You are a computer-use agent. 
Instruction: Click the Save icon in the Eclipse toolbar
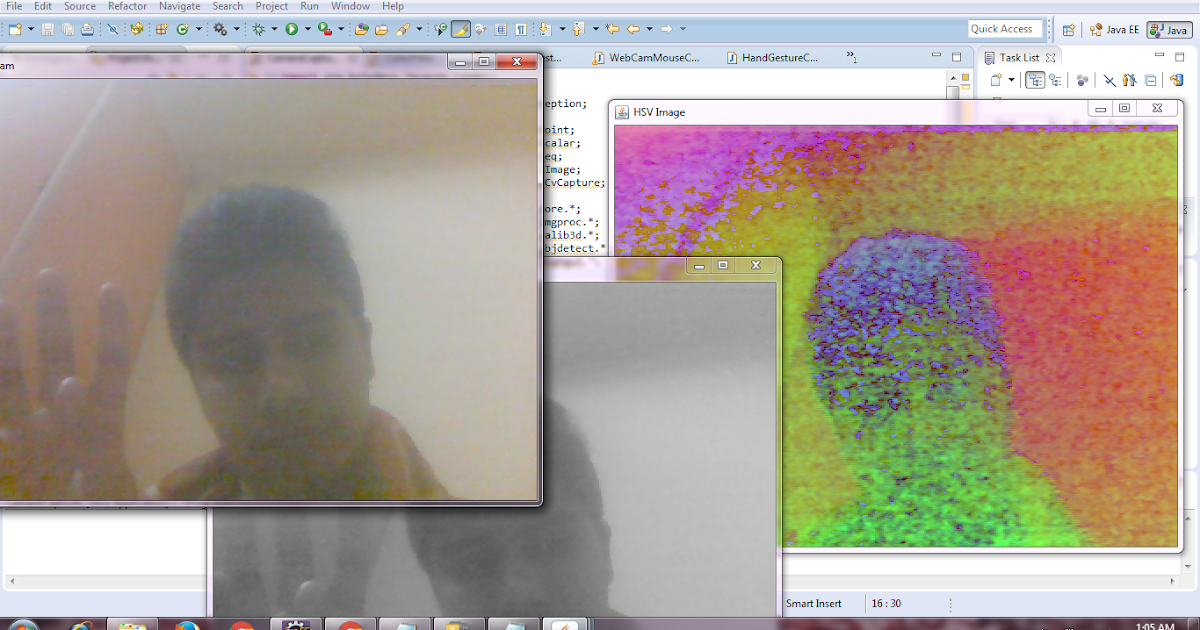(x=48, y=28)
